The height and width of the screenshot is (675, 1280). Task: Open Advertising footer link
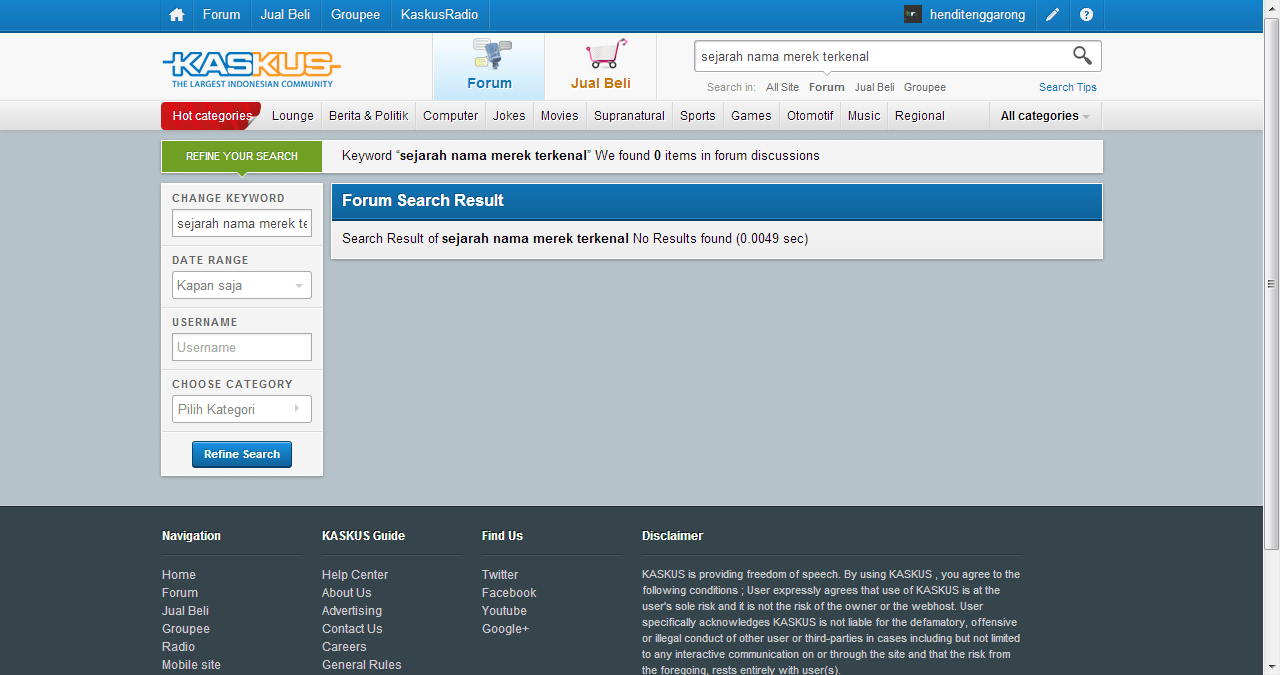[352, 611]
